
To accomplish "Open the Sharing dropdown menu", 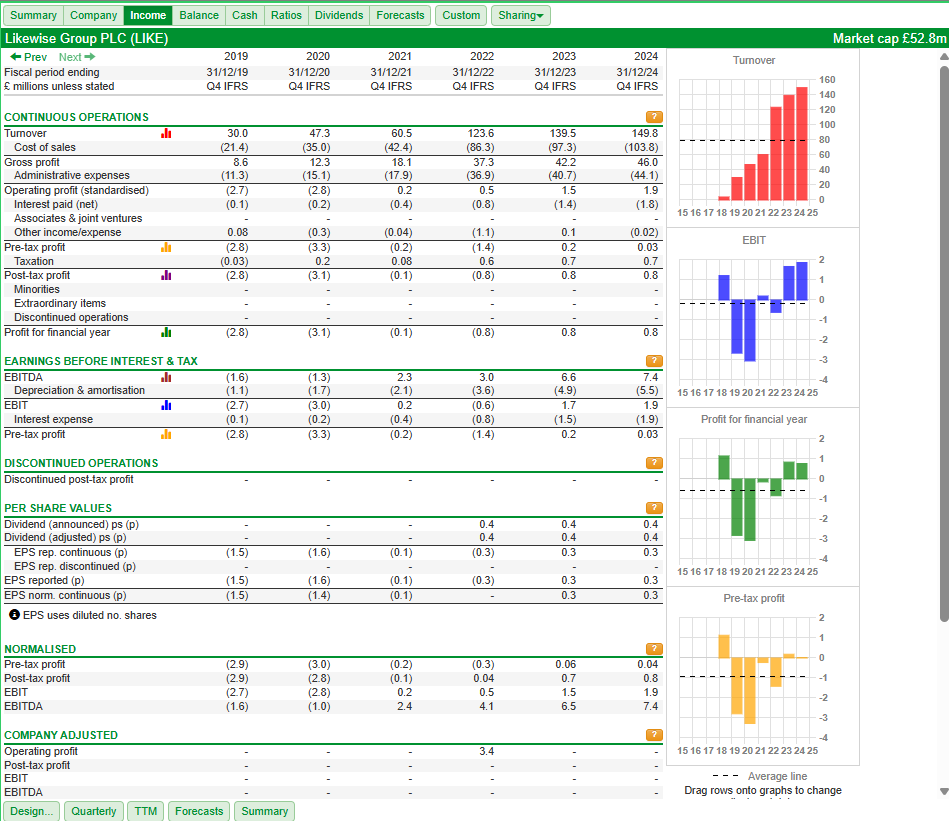I will (x=521, y=15).
